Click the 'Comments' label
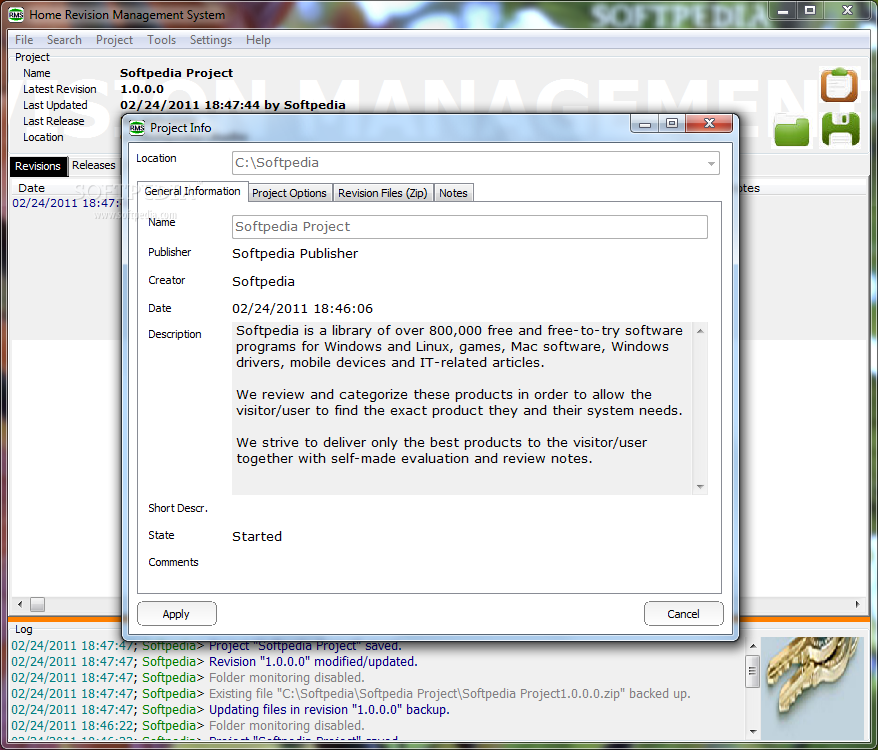The width and height of the screenshot is (878, 750). [173, 562]
